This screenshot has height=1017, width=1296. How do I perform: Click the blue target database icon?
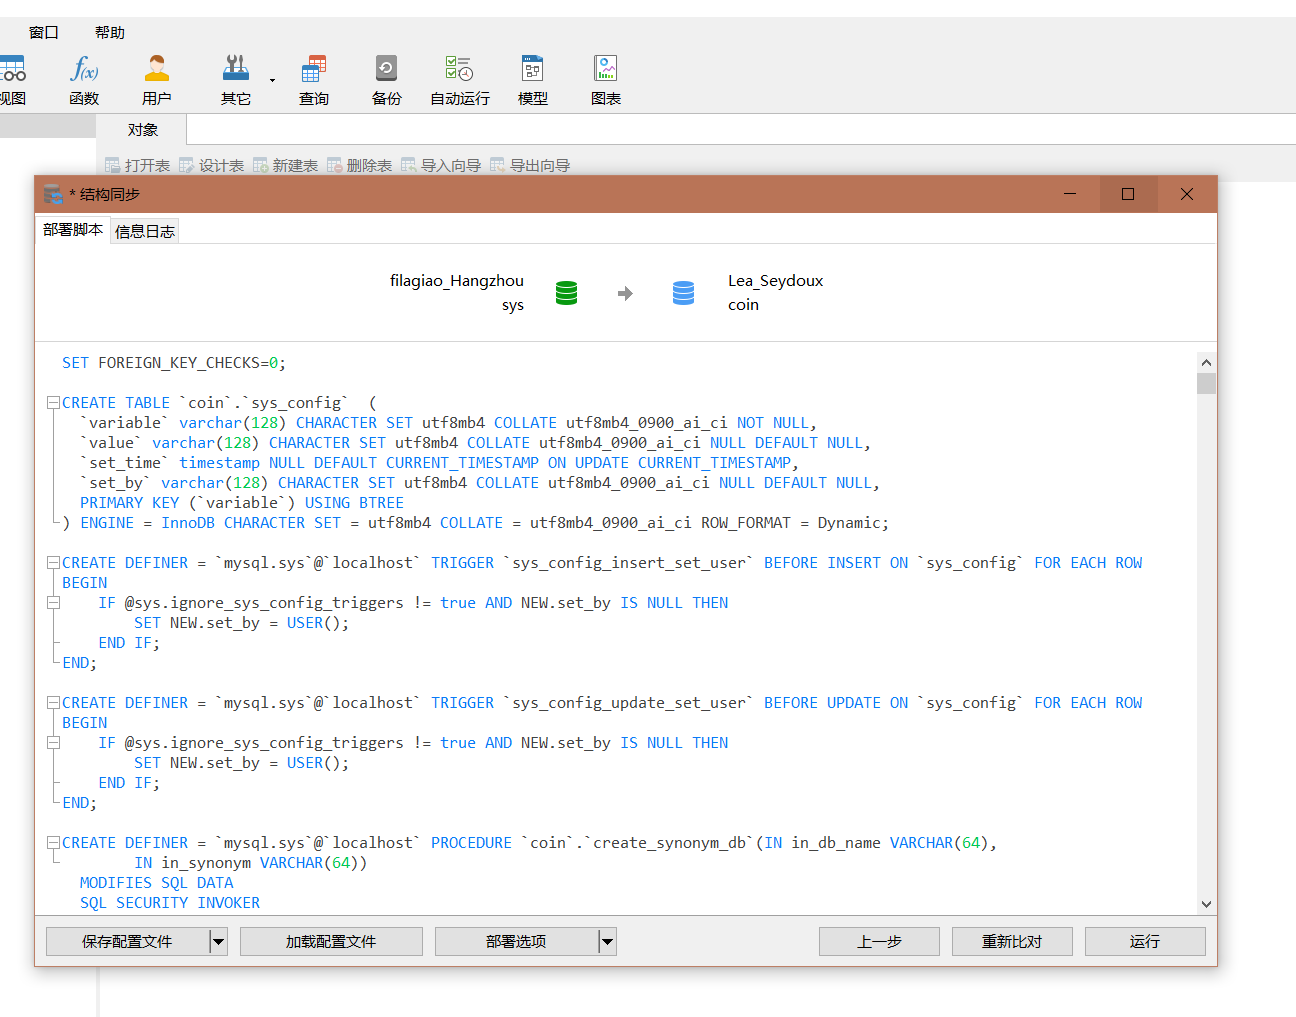pos(684,293)
